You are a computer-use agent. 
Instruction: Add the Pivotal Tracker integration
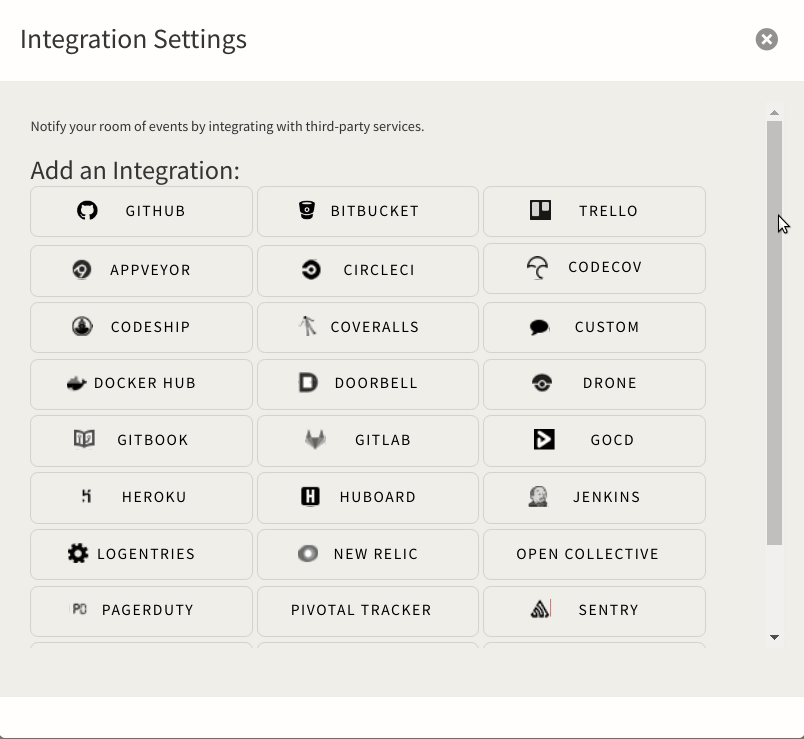pos(368,611)
